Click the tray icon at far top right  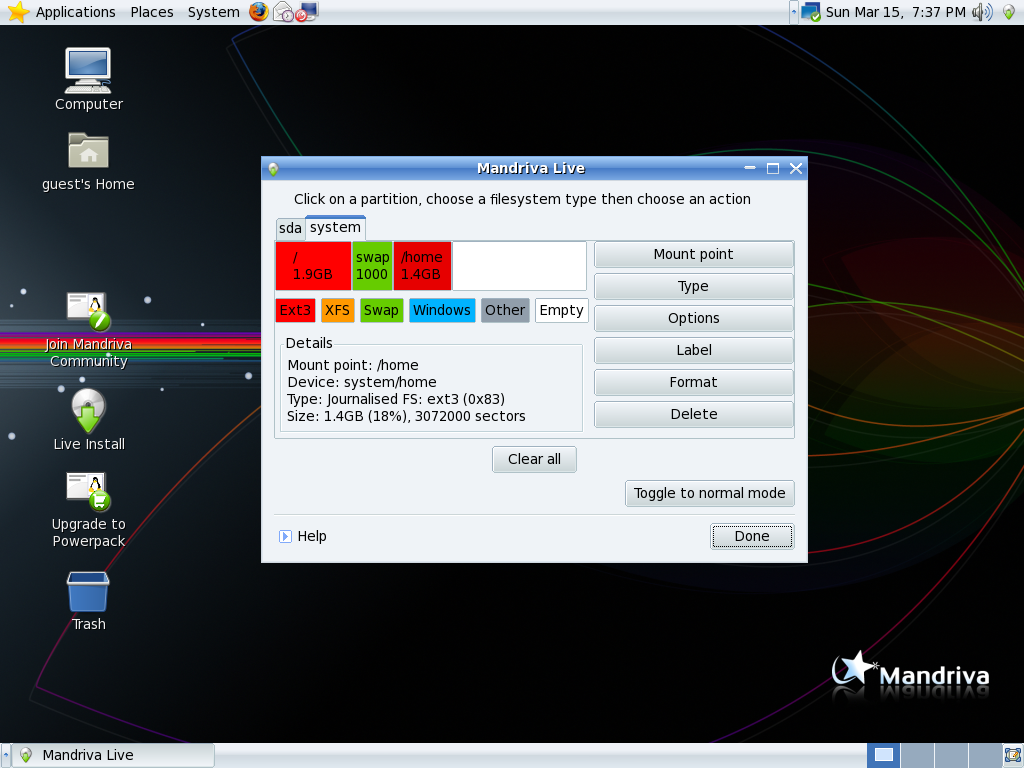point(1009,12)
